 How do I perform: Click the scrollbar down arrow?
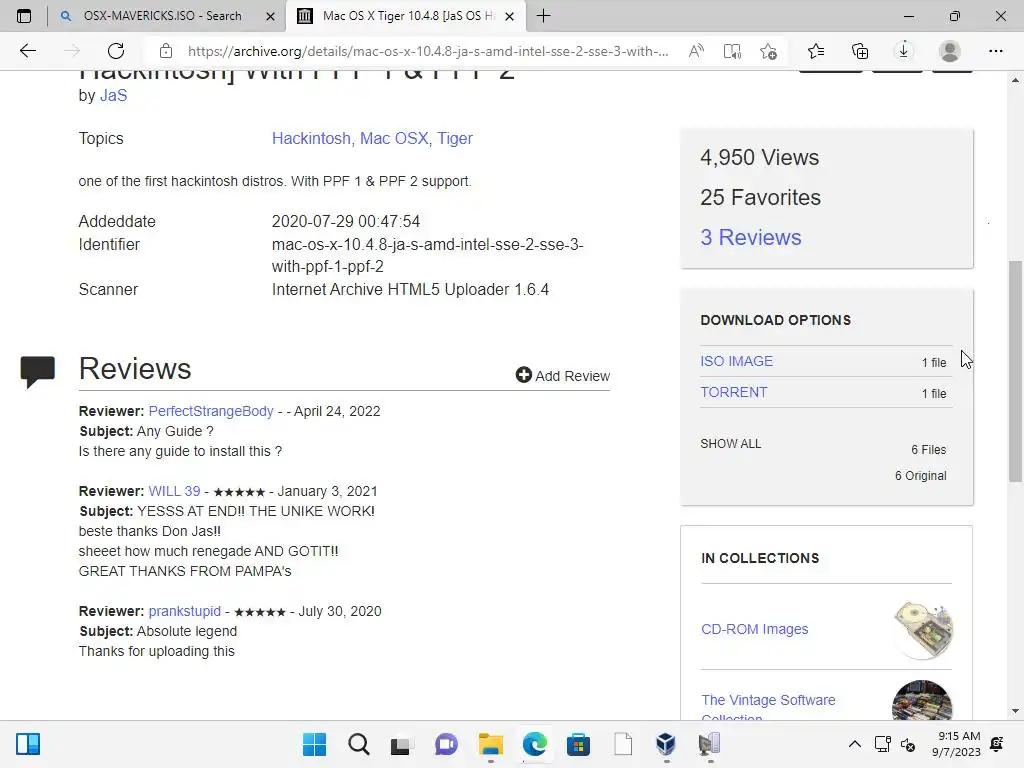coord(1015,711)
